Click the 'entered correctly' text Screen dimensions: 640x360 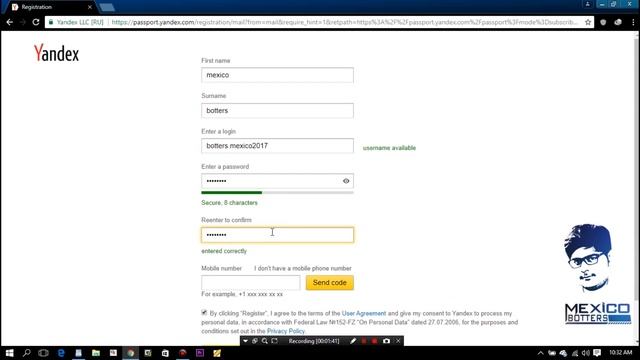pyautogui.click(x=224, y=251)
